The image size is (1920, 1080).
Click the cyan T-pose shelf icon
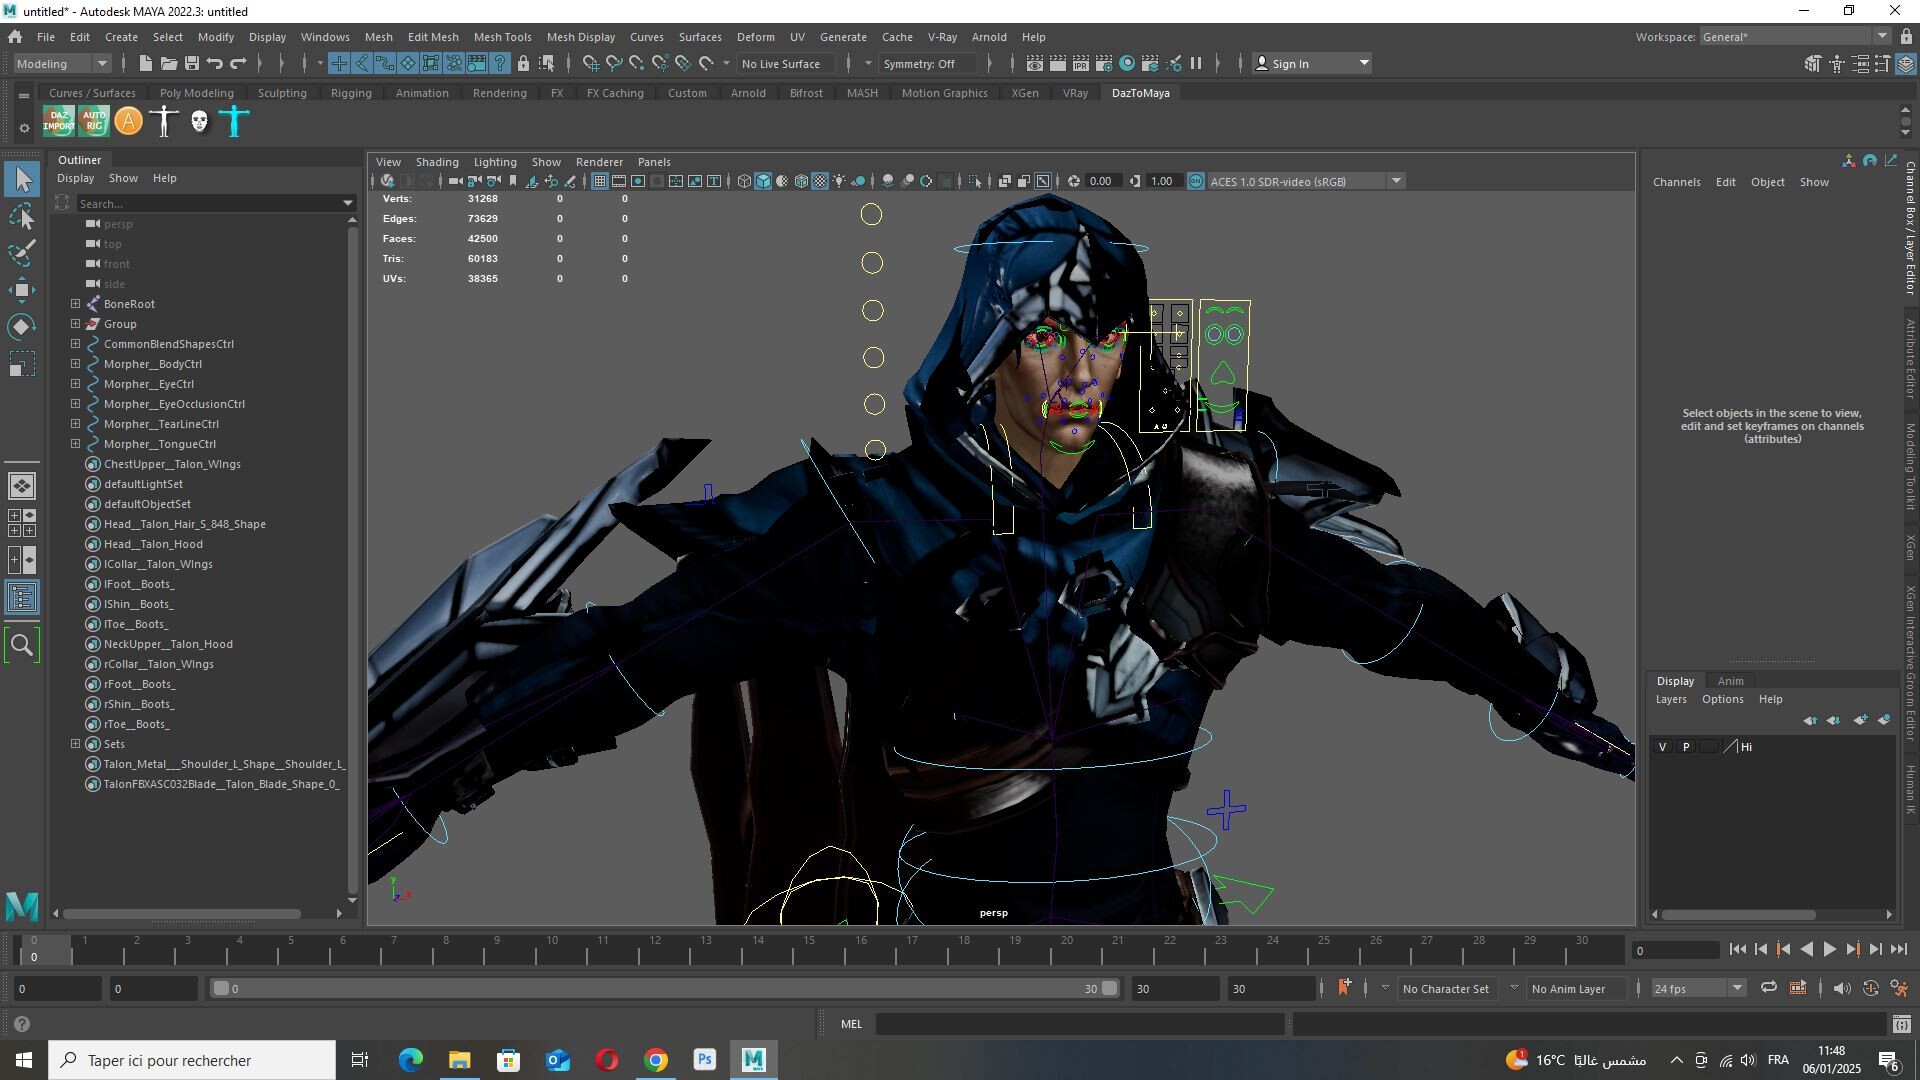[x=234, y=122]
